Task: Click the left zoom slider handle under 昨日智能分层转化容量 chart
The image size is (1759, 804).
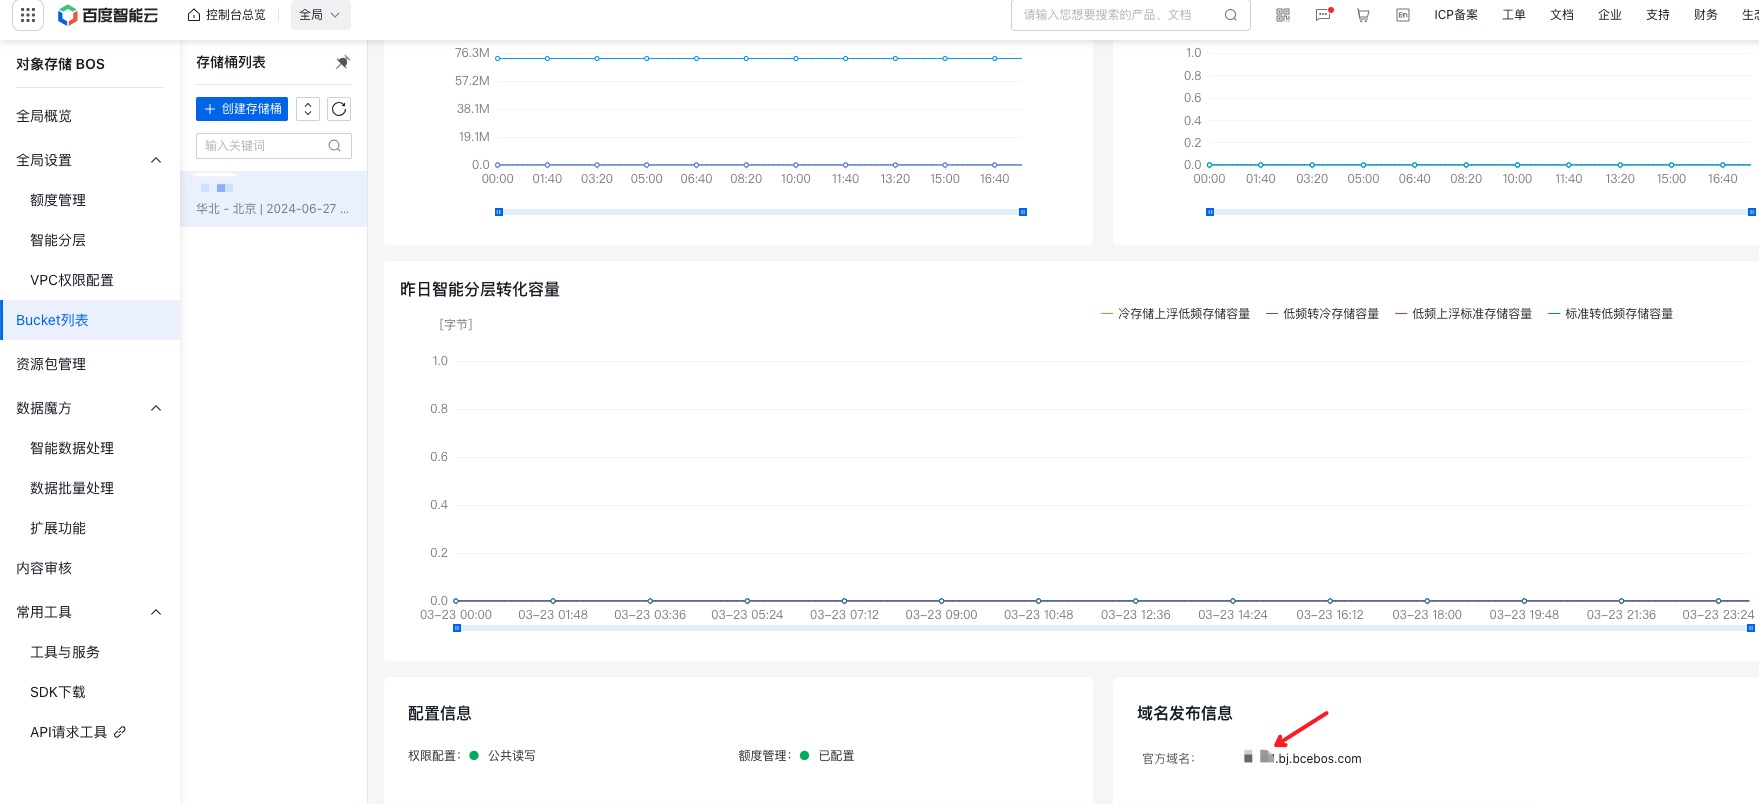Action: tap(457, 628)
